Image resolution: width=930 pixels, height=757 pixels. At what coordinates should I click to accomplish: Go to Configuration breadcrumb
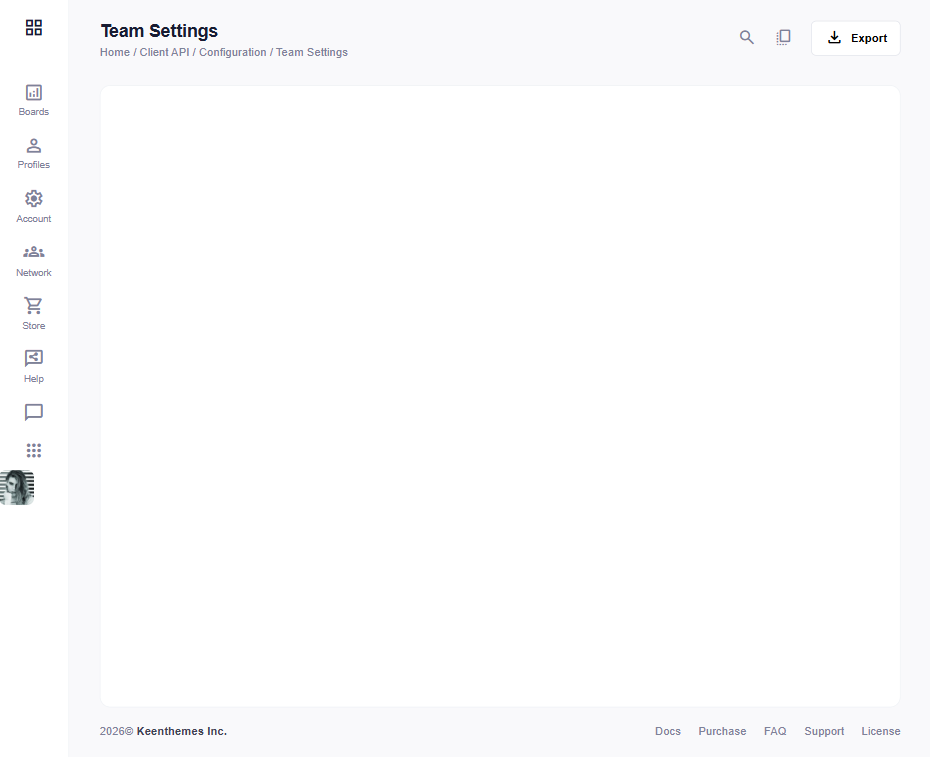point(232,52)
